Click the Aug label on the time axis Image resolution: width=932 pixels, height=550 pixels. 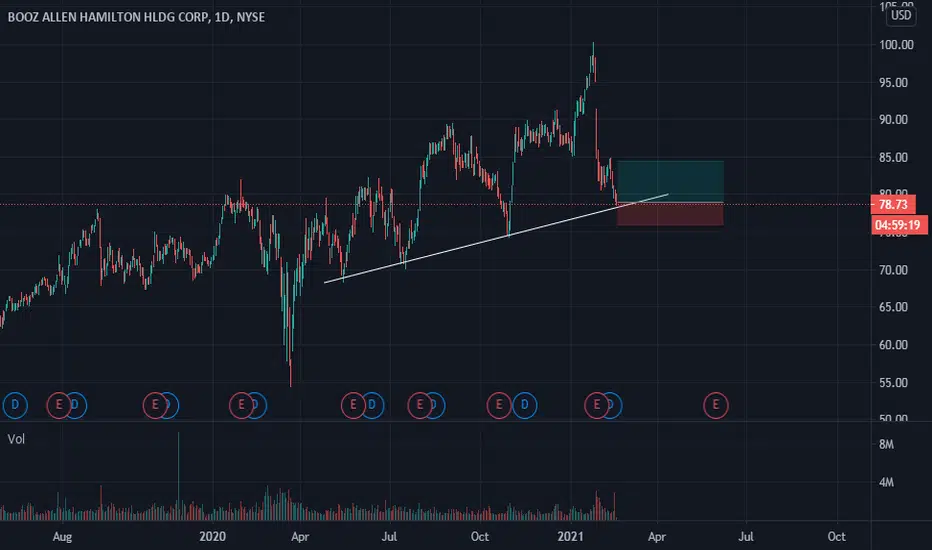[x=62, y=537]
